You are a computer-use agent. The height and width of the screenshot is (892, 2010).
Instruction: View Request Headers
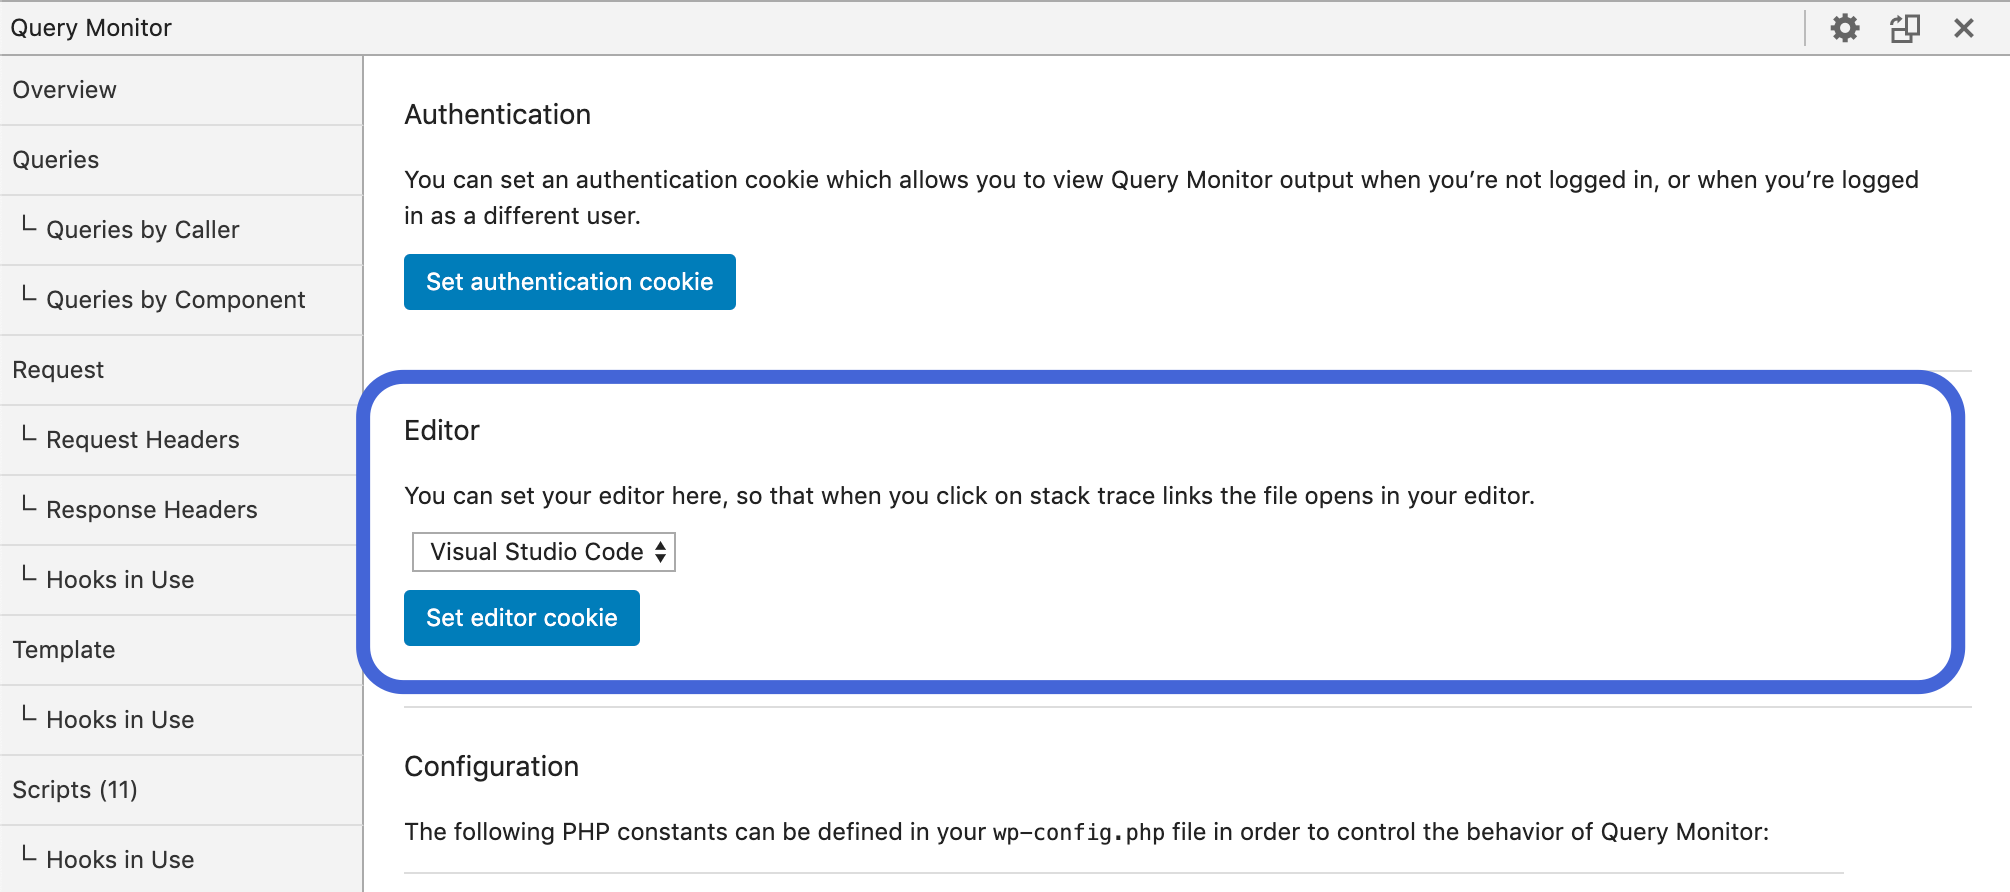[143, 440]
